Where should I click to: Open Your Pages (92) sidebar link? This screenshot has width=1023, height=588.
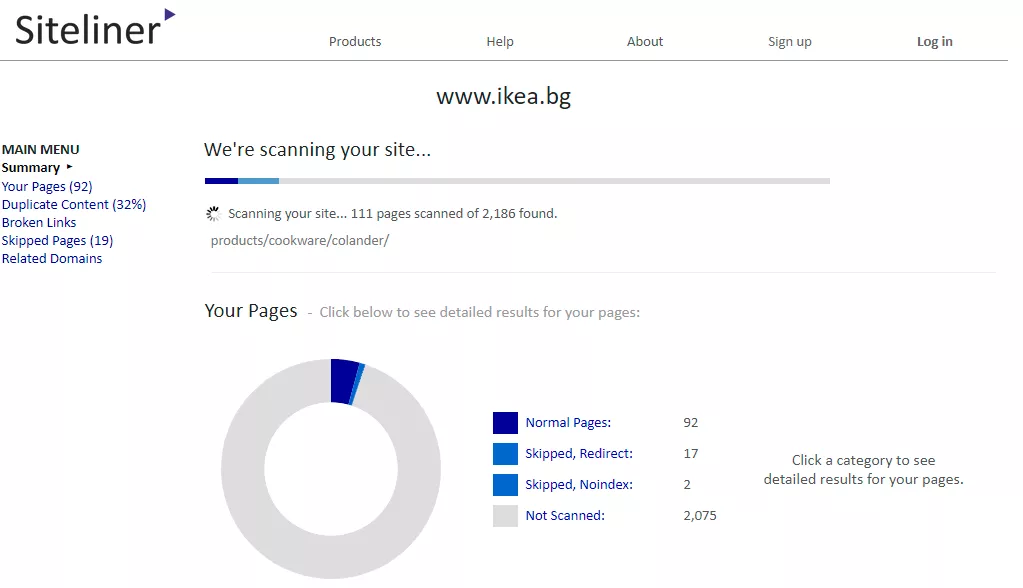click(47, 186)
